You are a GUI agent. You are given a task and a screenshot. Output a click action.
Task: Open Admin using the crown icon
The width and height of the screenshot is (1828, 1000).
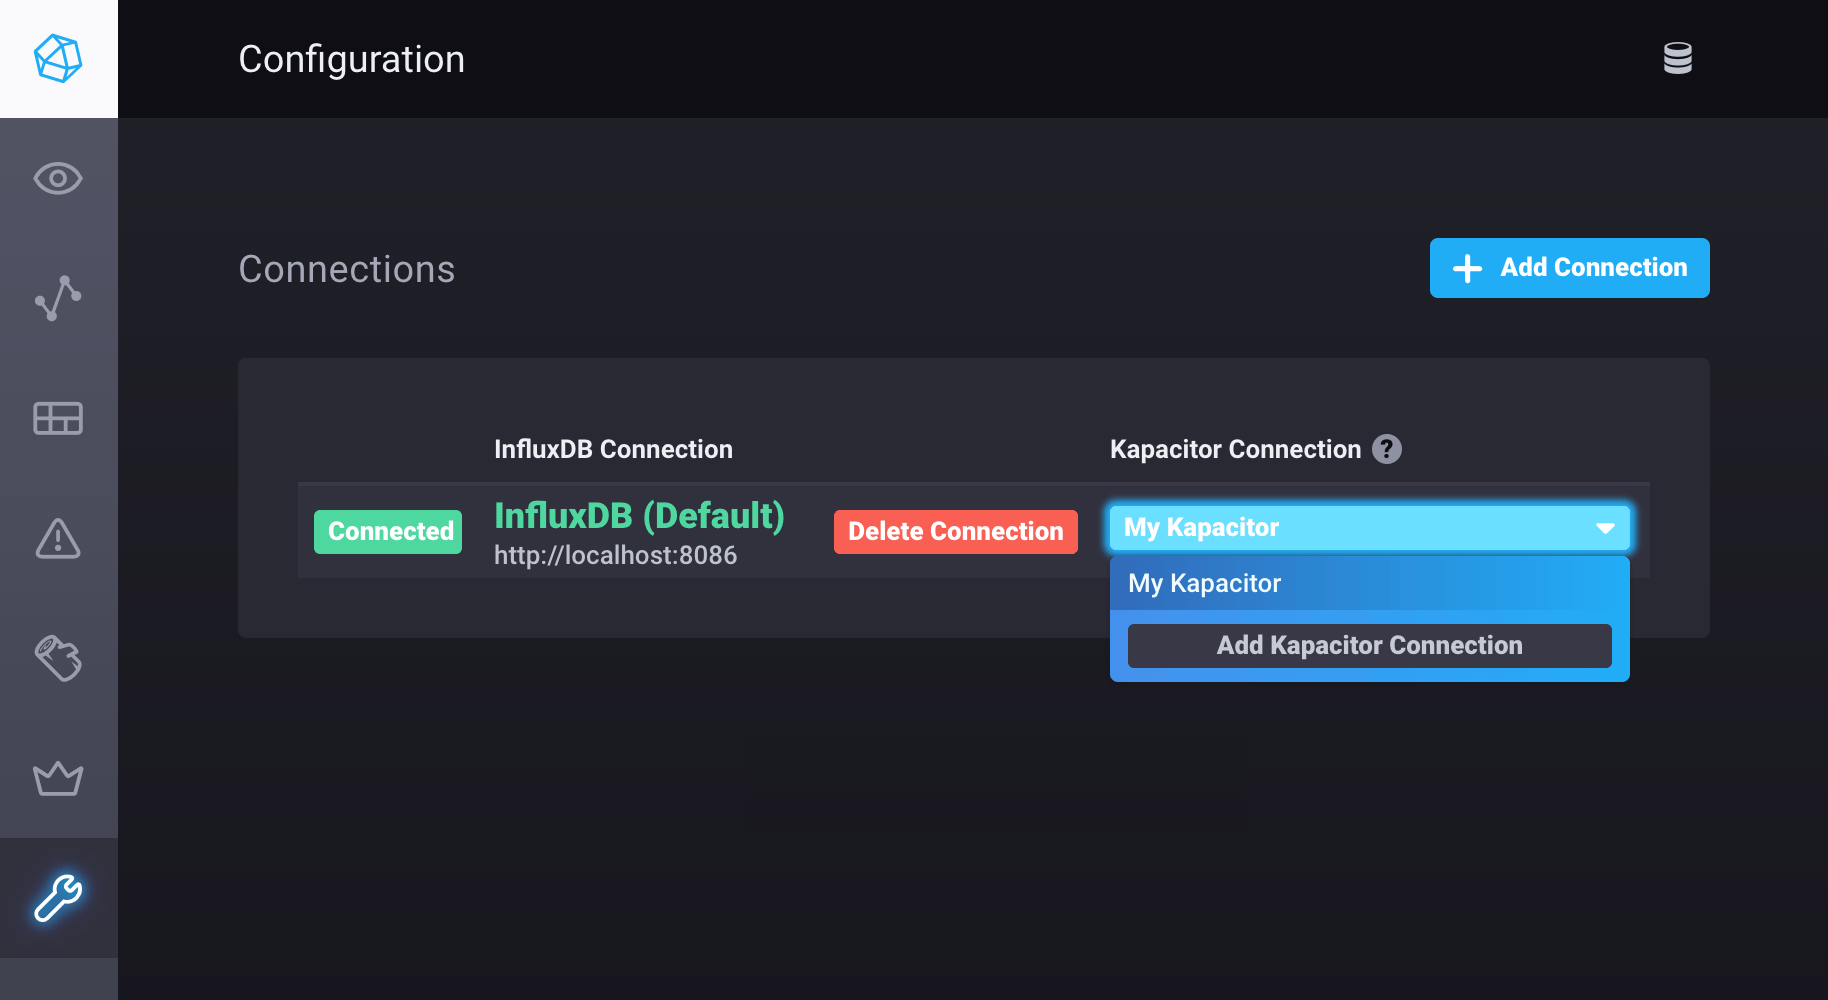[58, 778]
